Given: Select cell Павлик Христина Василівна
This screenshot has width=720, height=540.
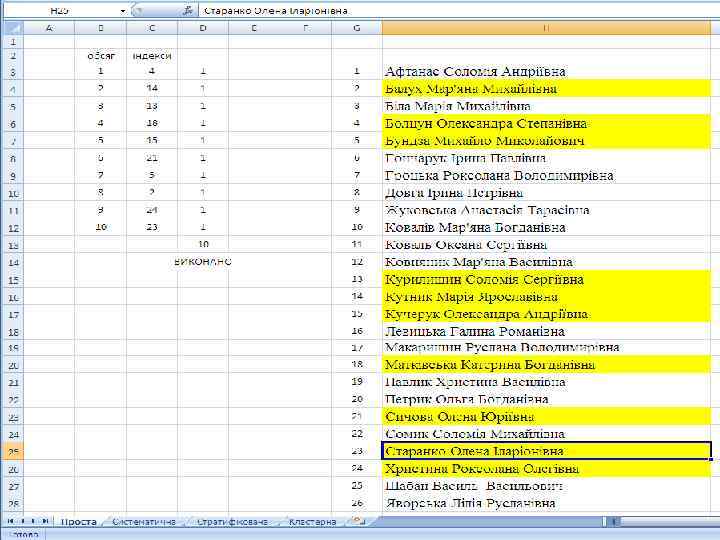Looking at the screenshot, I should (x=546, y=382).
